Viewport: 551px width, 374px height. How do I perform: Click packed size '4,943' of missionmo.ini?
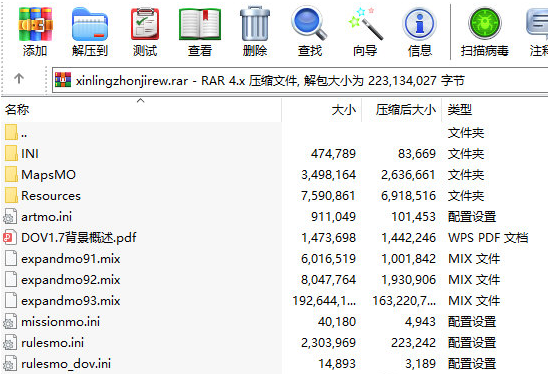[420, 322]
